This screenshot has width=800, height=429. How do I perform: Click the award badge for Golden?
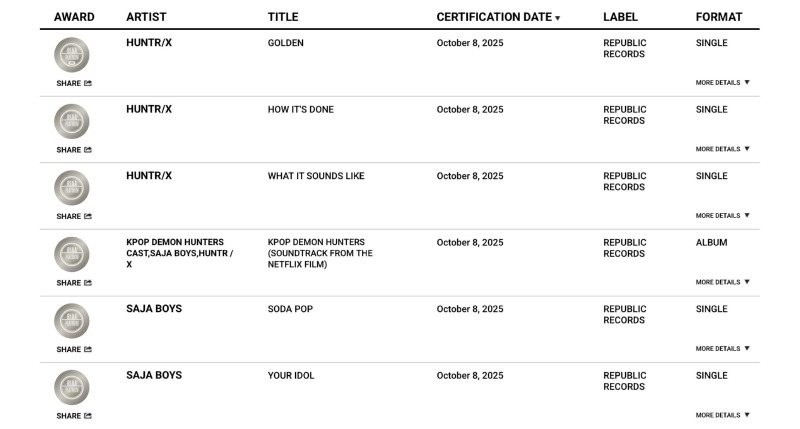(71, 56)
